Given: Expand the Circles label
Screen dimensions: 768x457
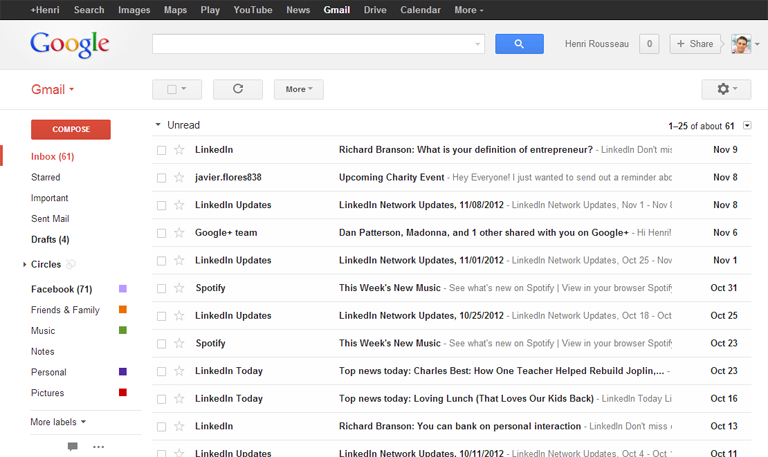Looking at the screenshot, I should 24,265.
